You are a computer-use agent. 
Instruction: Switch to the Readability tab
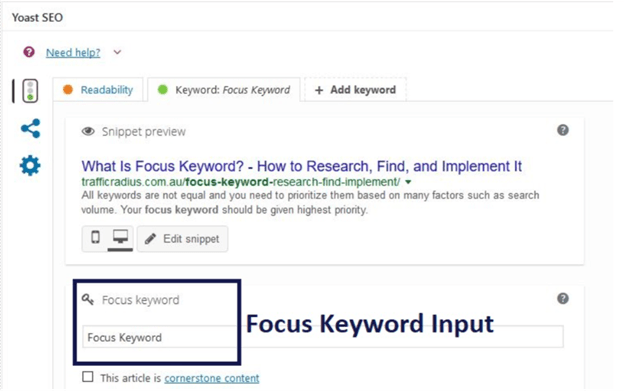point(98,90)
